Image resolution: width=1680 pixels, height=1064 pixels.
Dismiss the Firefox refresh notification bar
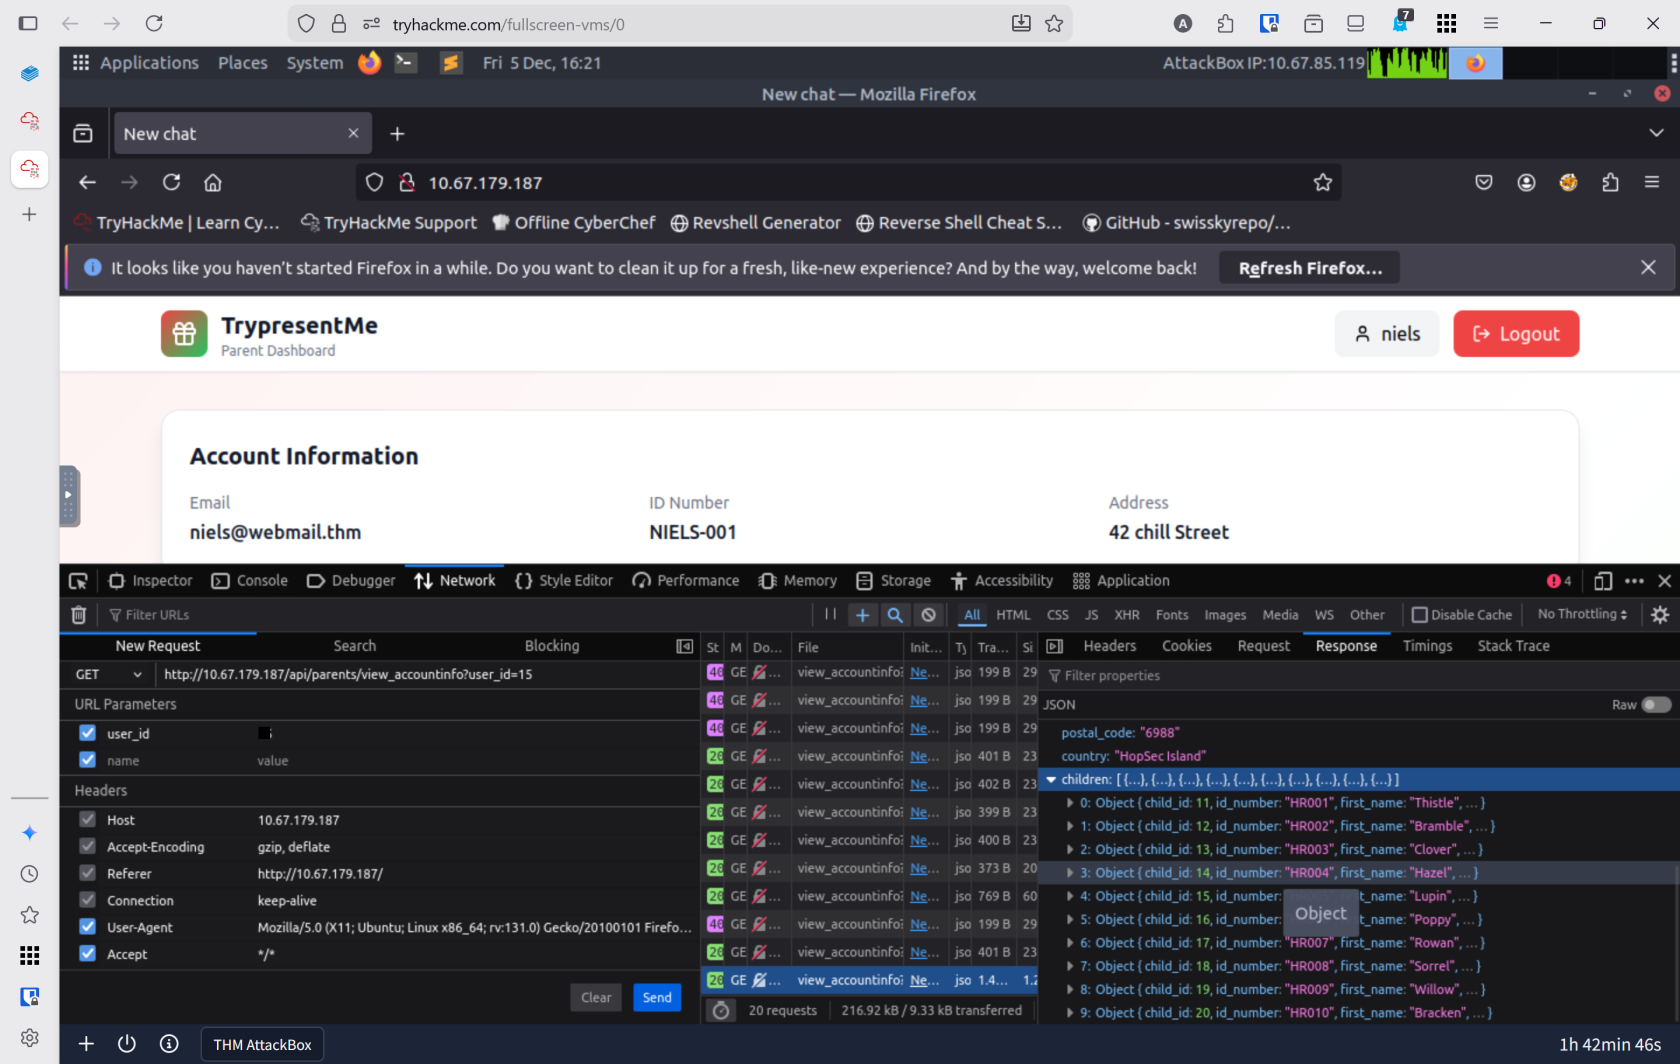[x=1648, y=268]
